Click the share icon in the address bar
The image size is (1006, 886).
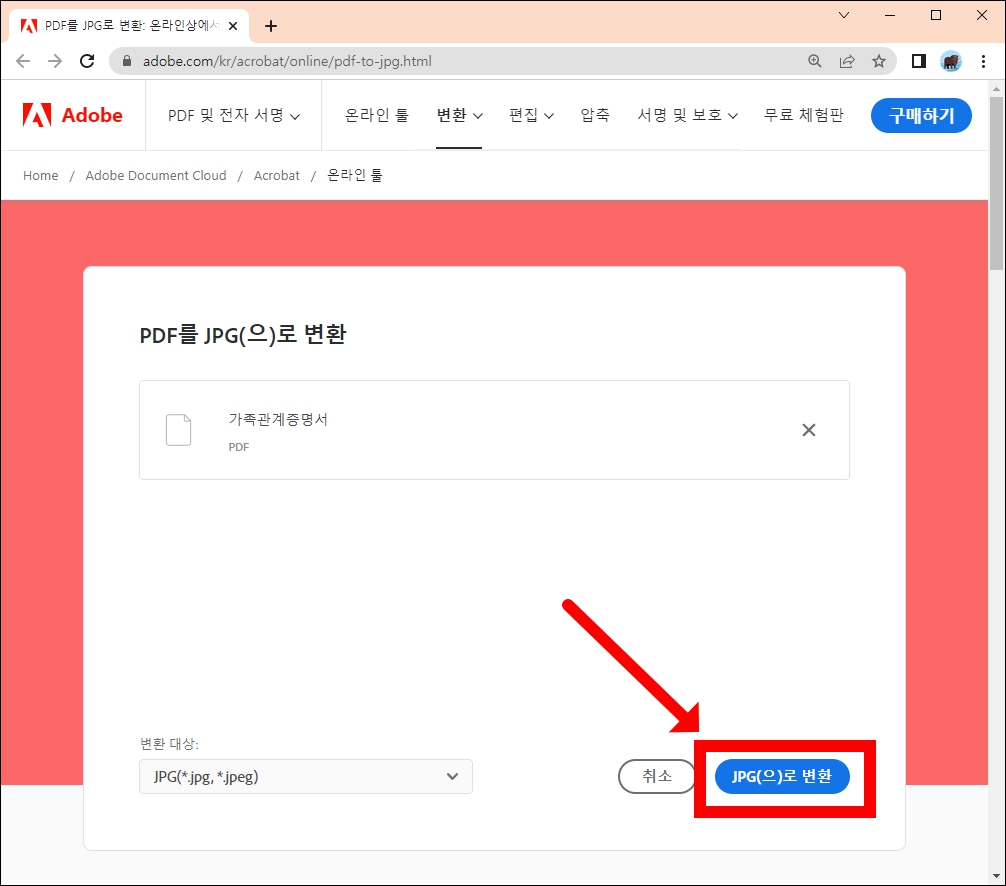(847, 61)
